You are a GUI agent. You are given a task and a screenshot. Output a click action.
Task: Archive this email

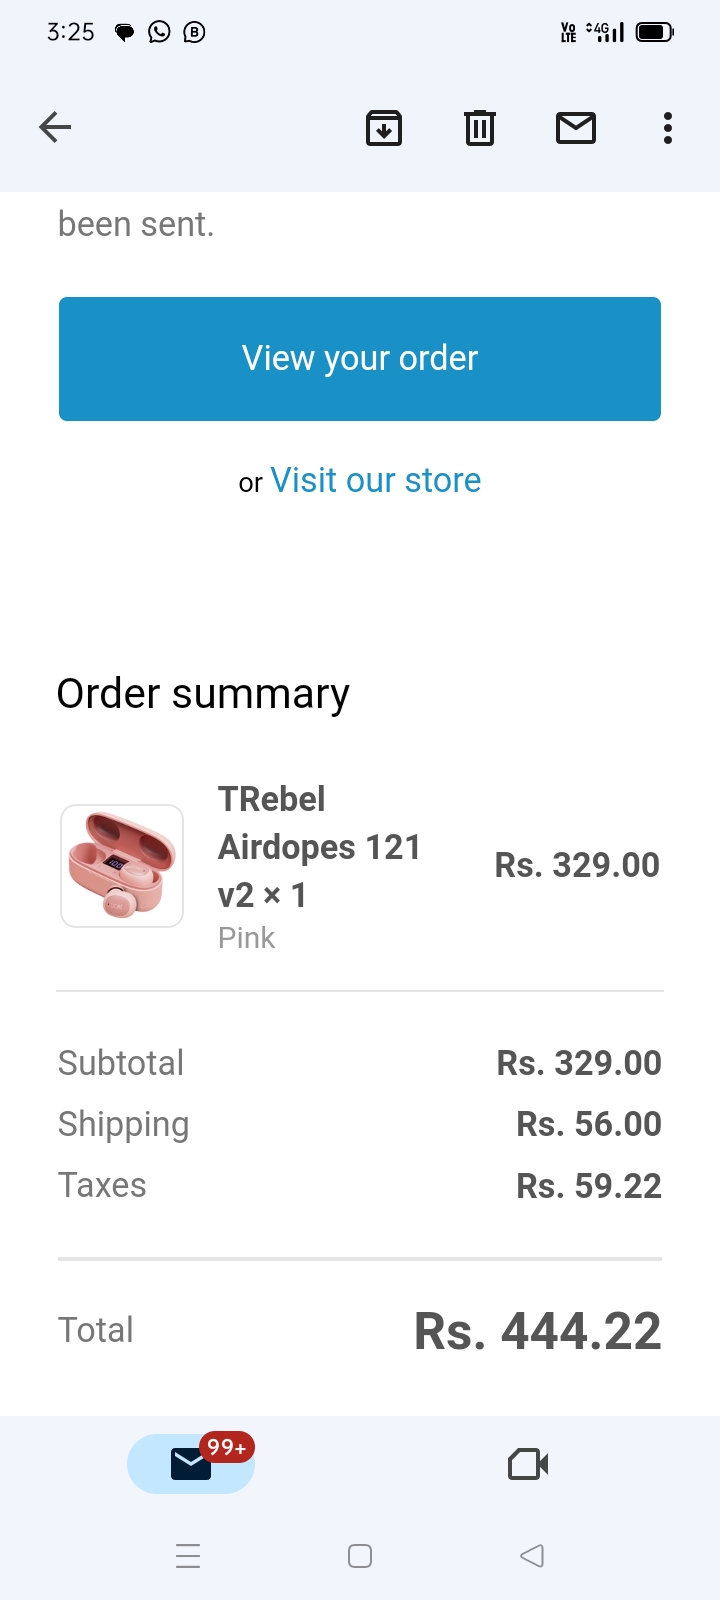pyautogui.click(x=384, y=128)
